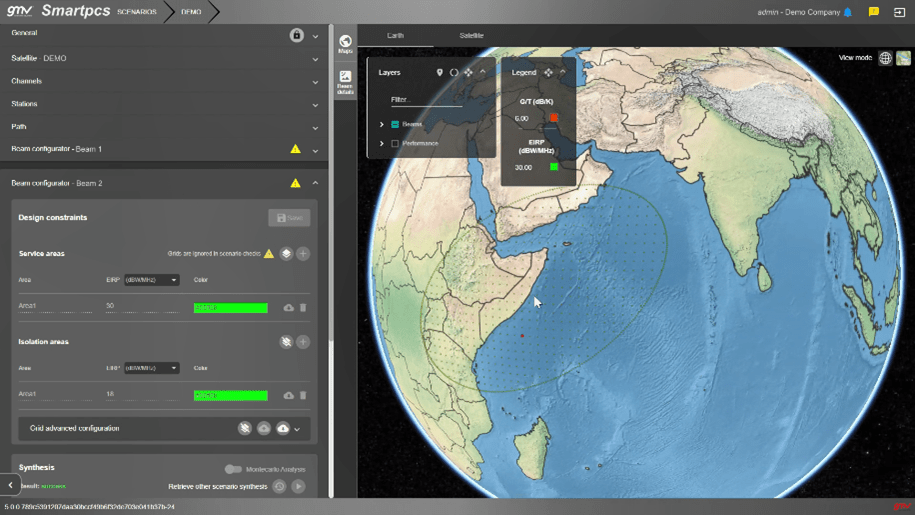This screenshot has width=915, height=515.
Task: Open Isolation areas Area1 green color swatch
Action: tap(231, 395)
